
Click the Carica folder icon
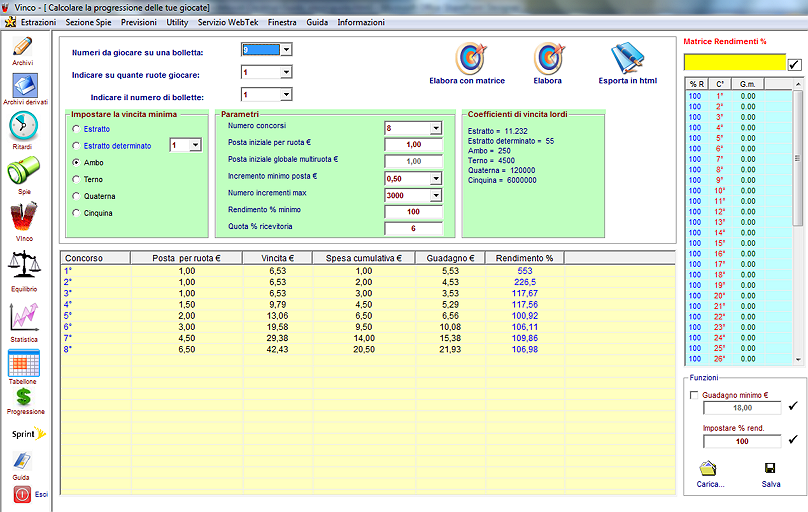[x=708, y=469]
